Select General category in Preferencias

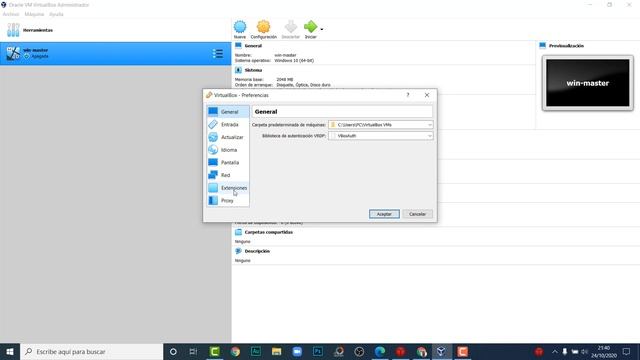point(228,111)
